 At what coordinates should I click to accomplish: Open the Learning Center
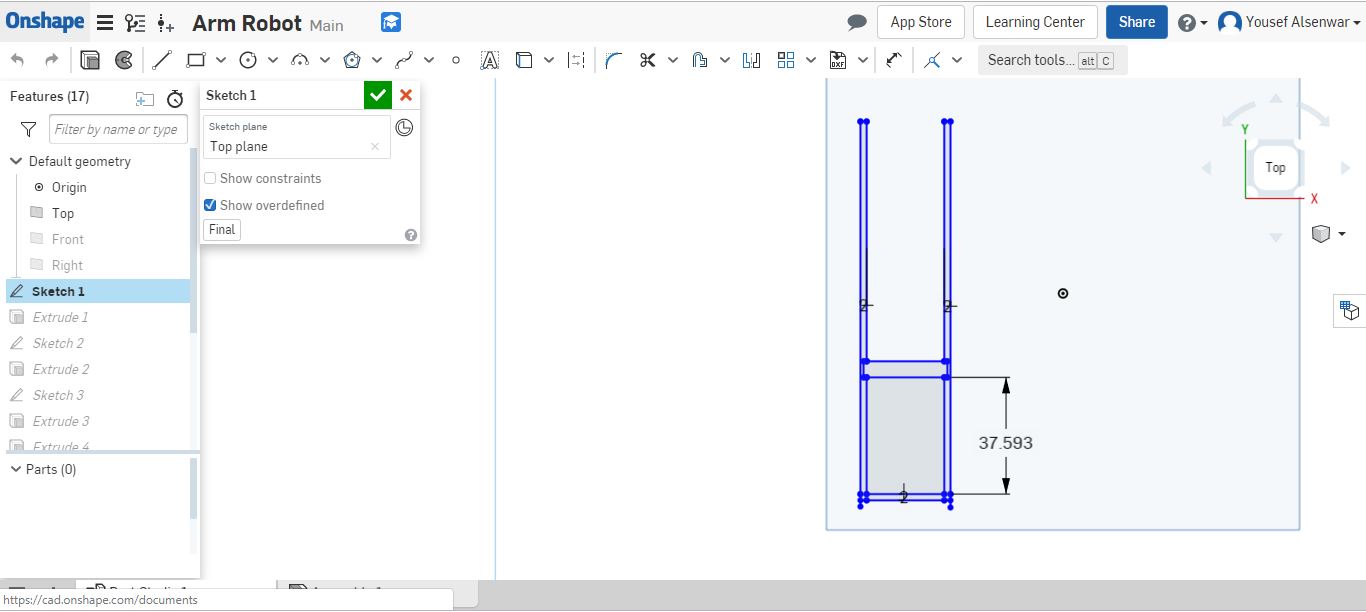tap(1035, 22)
